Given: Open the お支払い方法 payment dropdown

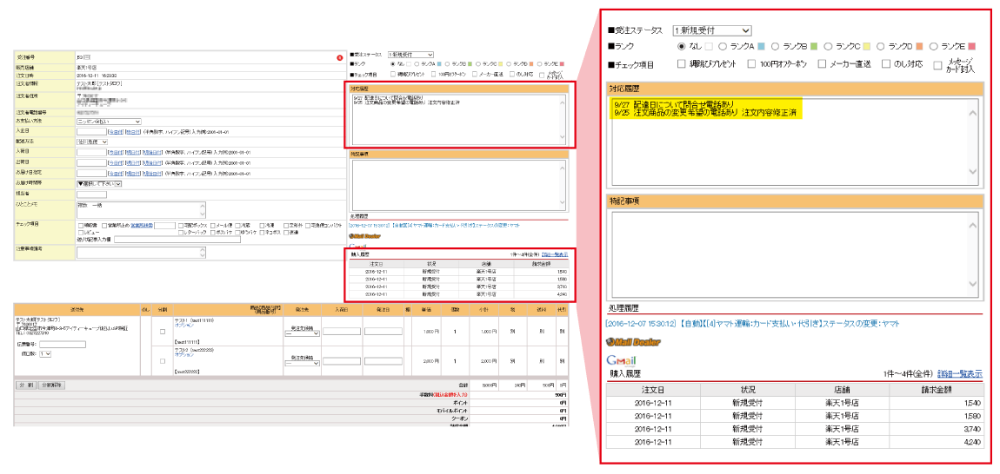Looking at the screenshot, I should tap(108, 121).
